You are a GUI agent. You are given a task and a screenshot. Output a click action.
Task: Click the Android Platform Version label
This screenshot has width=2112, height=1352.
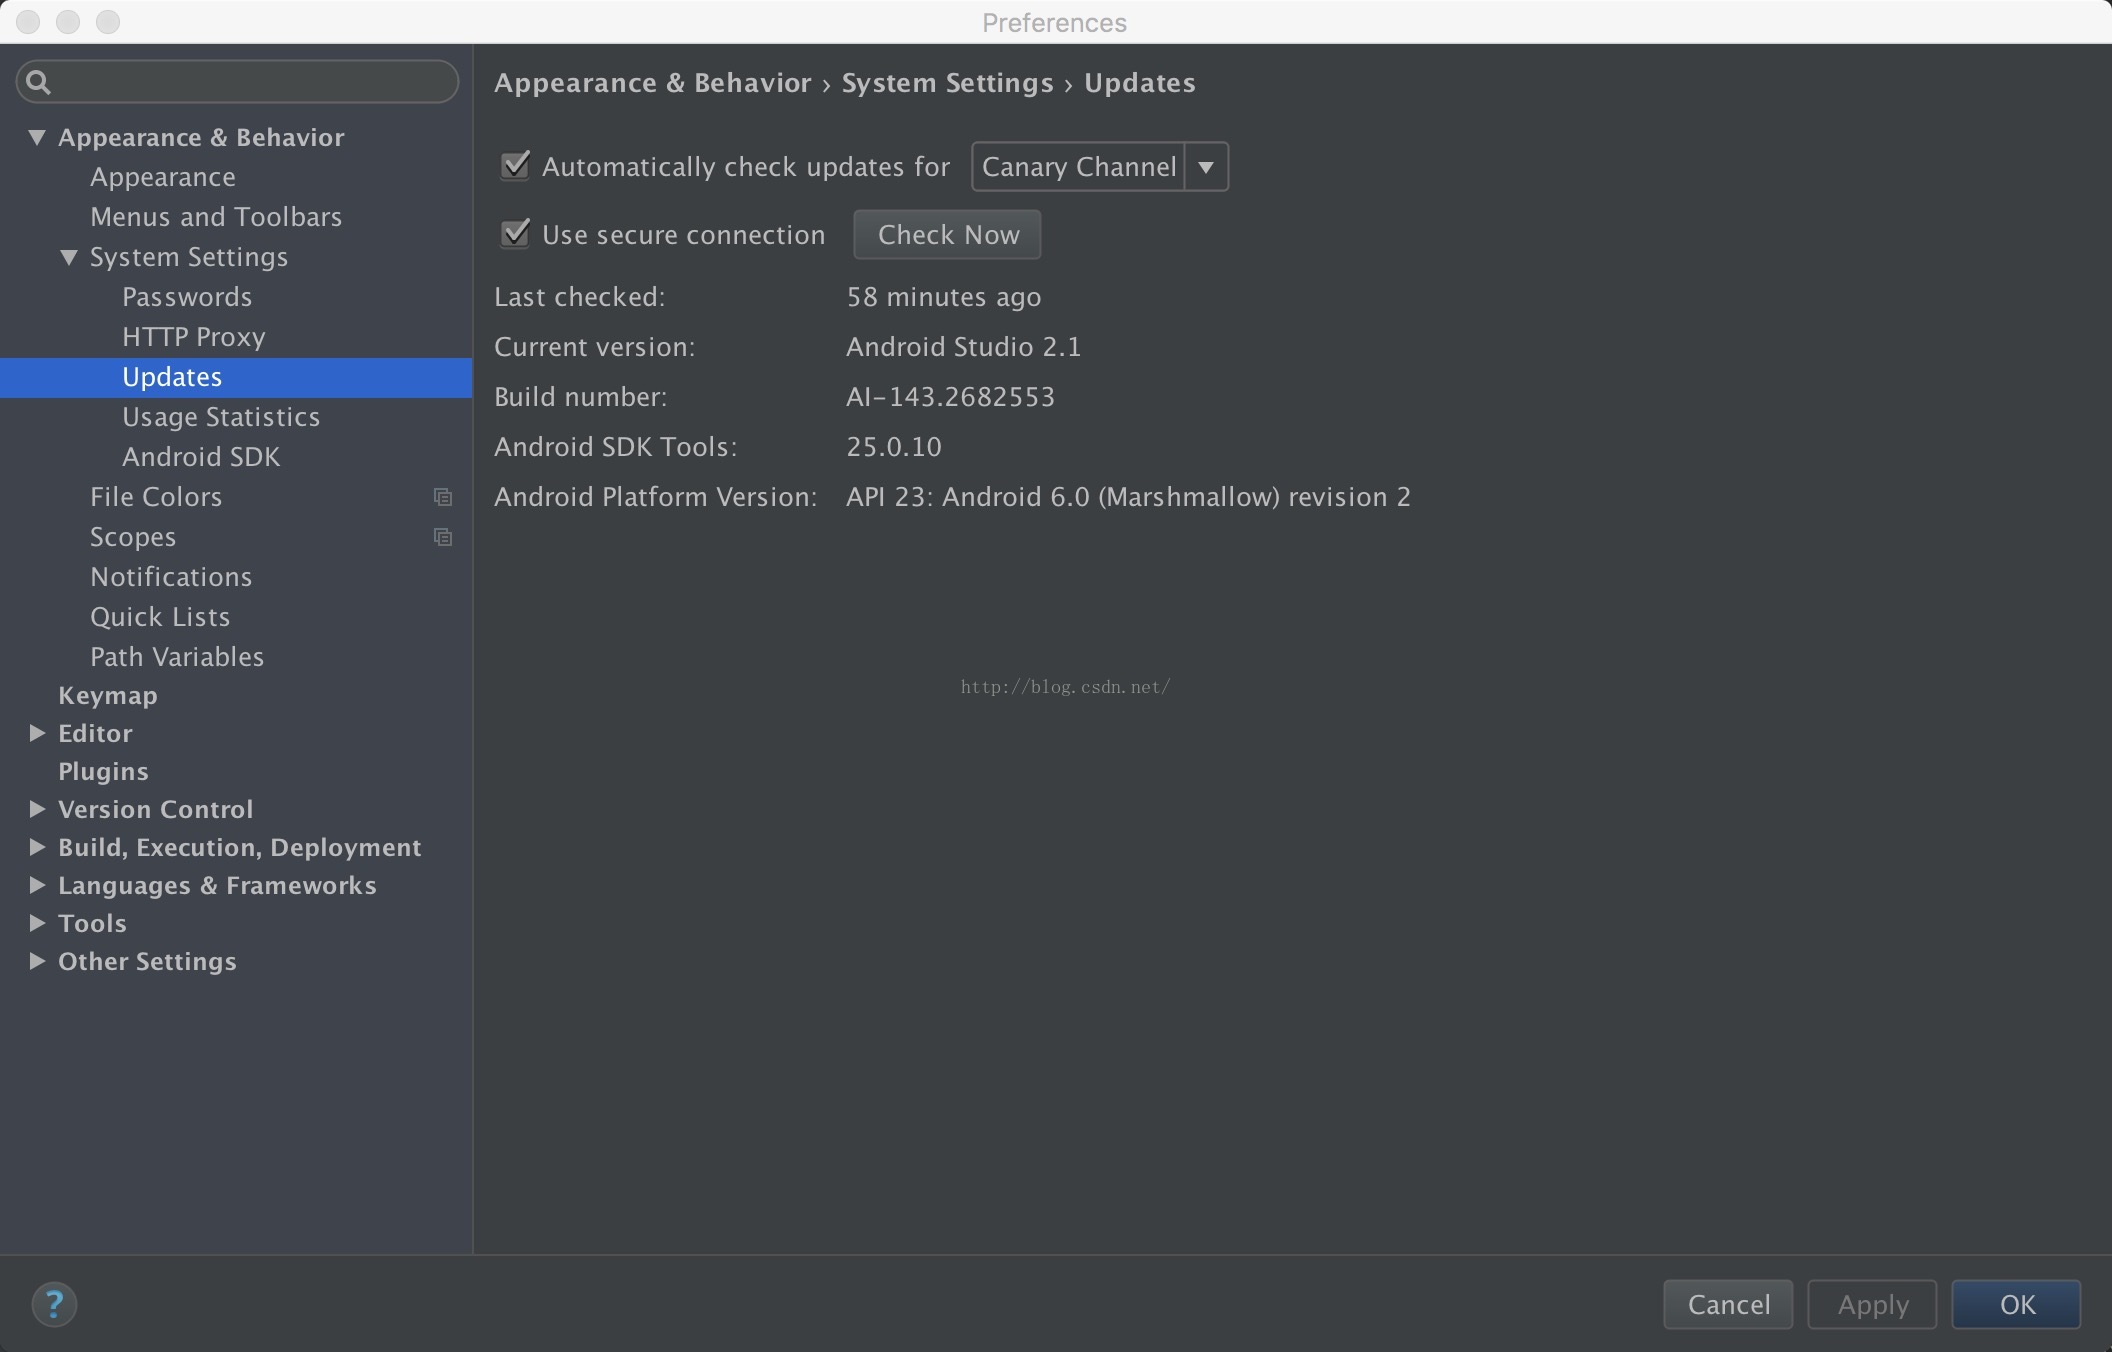point(656,497)
